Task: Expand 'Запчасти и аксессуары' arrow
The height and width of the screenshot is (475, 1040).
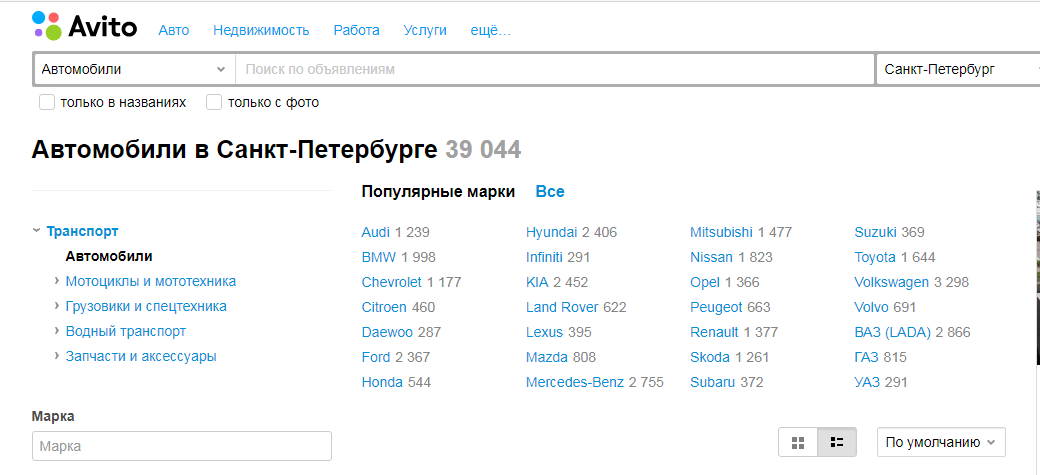Action: tap(57, 356)
